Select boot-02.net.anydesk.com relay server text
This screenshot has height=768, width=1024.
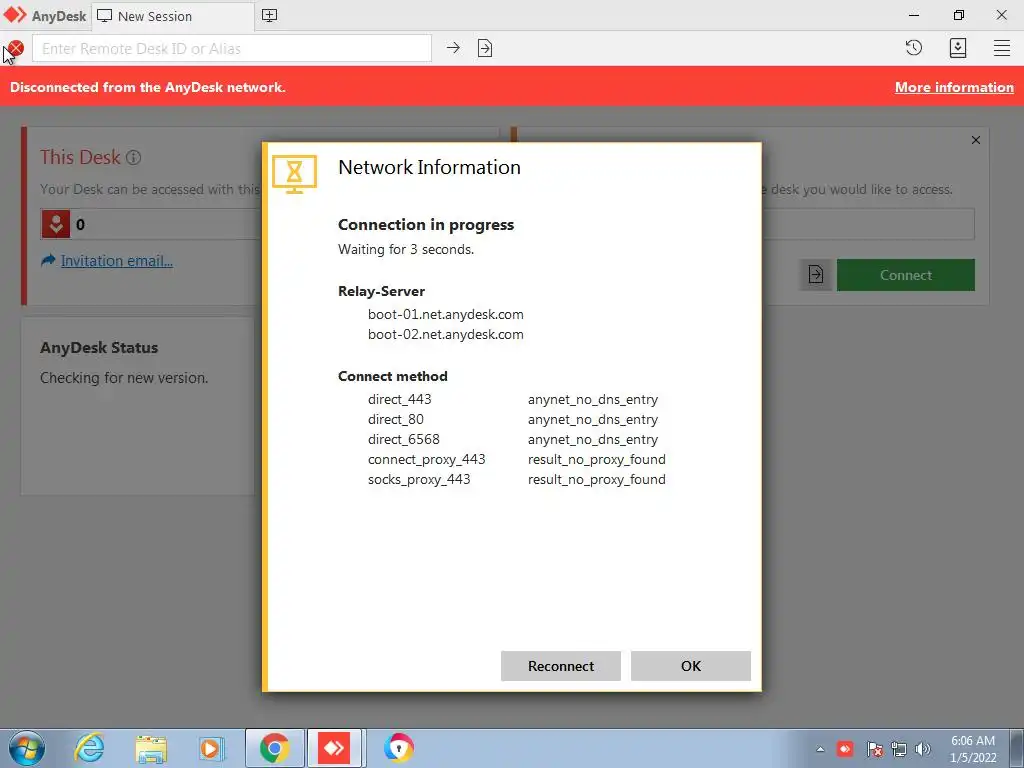(x=445, y=334)
